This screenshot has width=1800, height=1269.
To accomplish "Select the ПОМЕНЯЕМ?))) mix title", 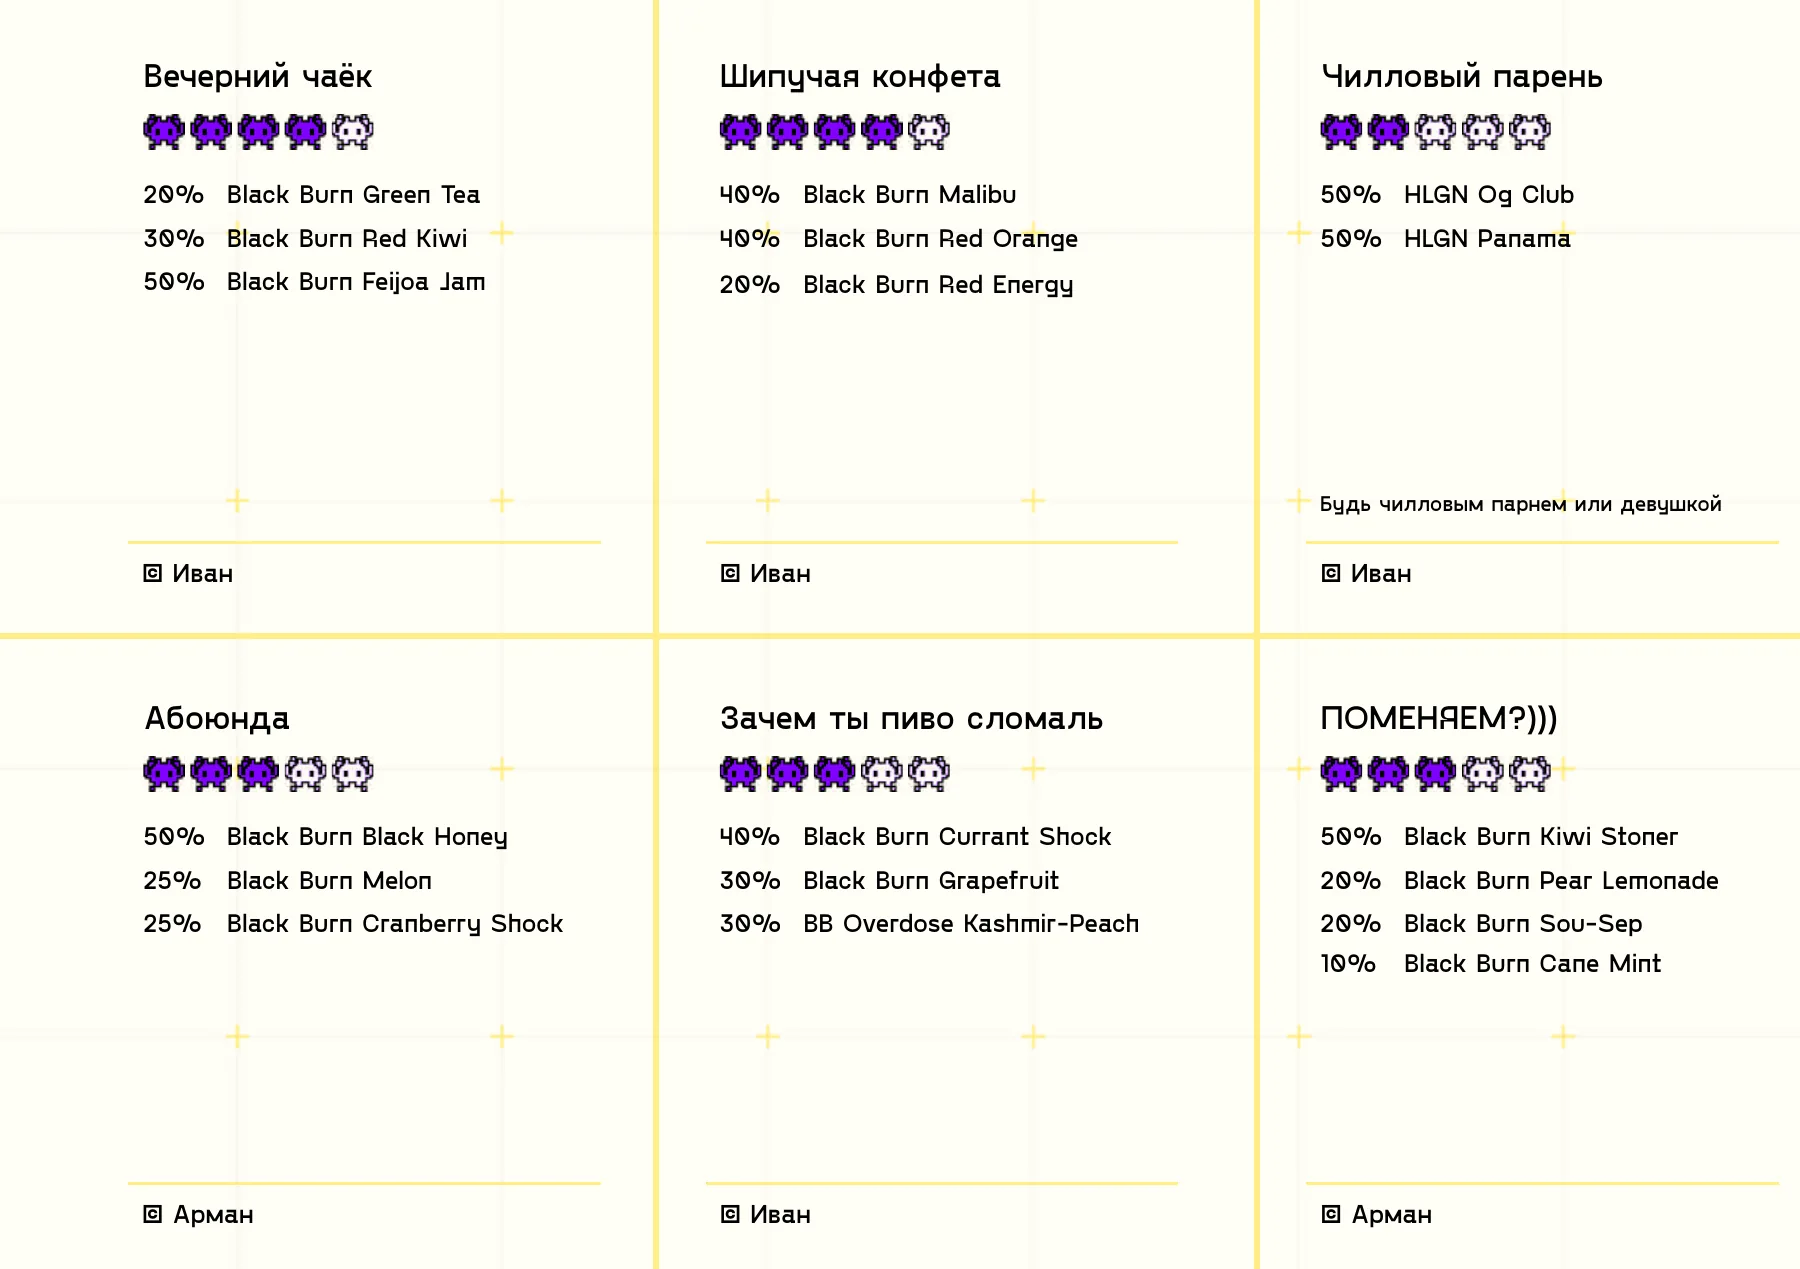I will 1439,718.
